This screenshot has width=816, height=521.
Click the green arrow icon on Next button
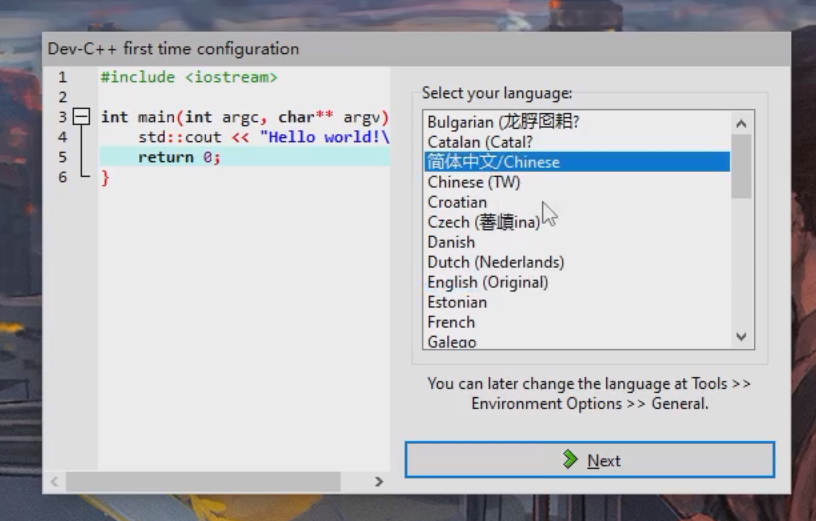point(570,460)
